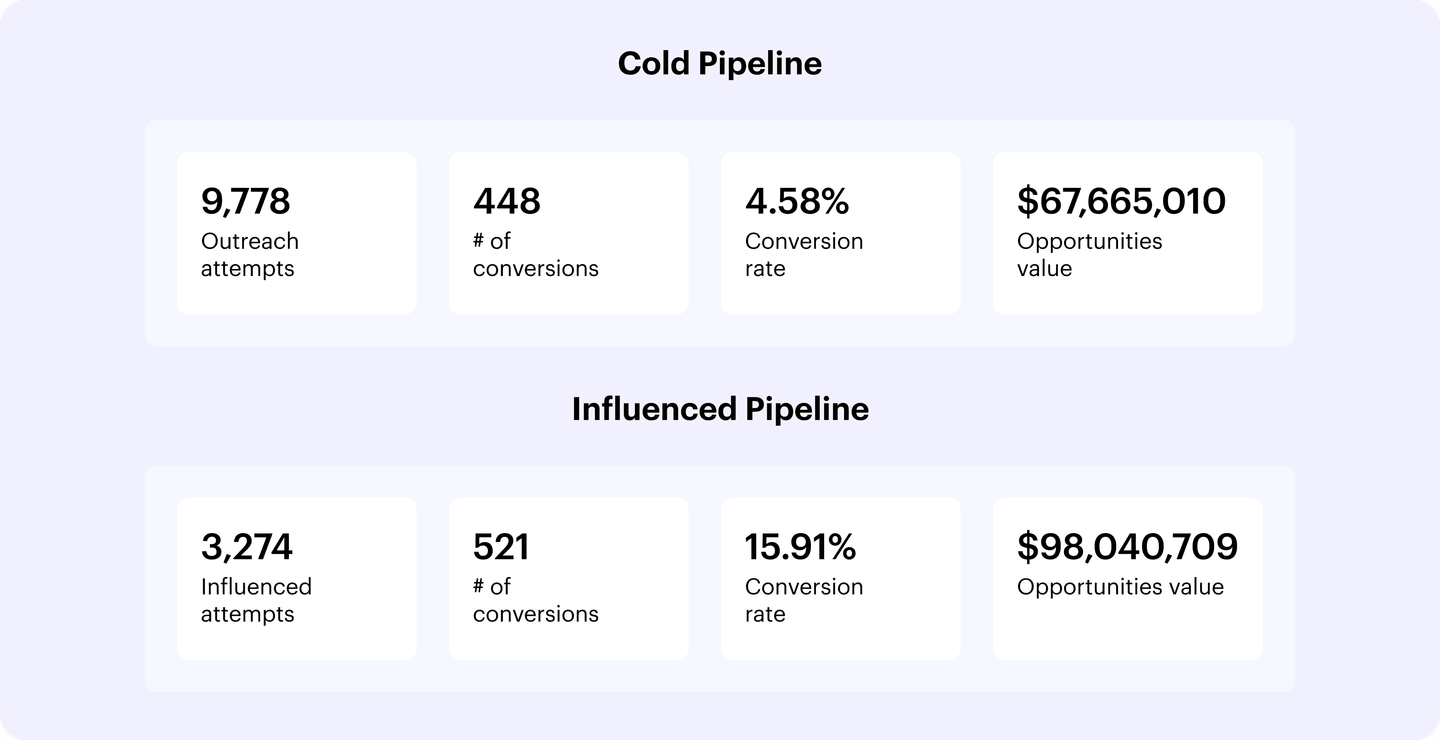The height and width of the screenshot is (740, 1440).
Task: Click the Opportunities value label under $67,665,010
Action: point(1089,255)
